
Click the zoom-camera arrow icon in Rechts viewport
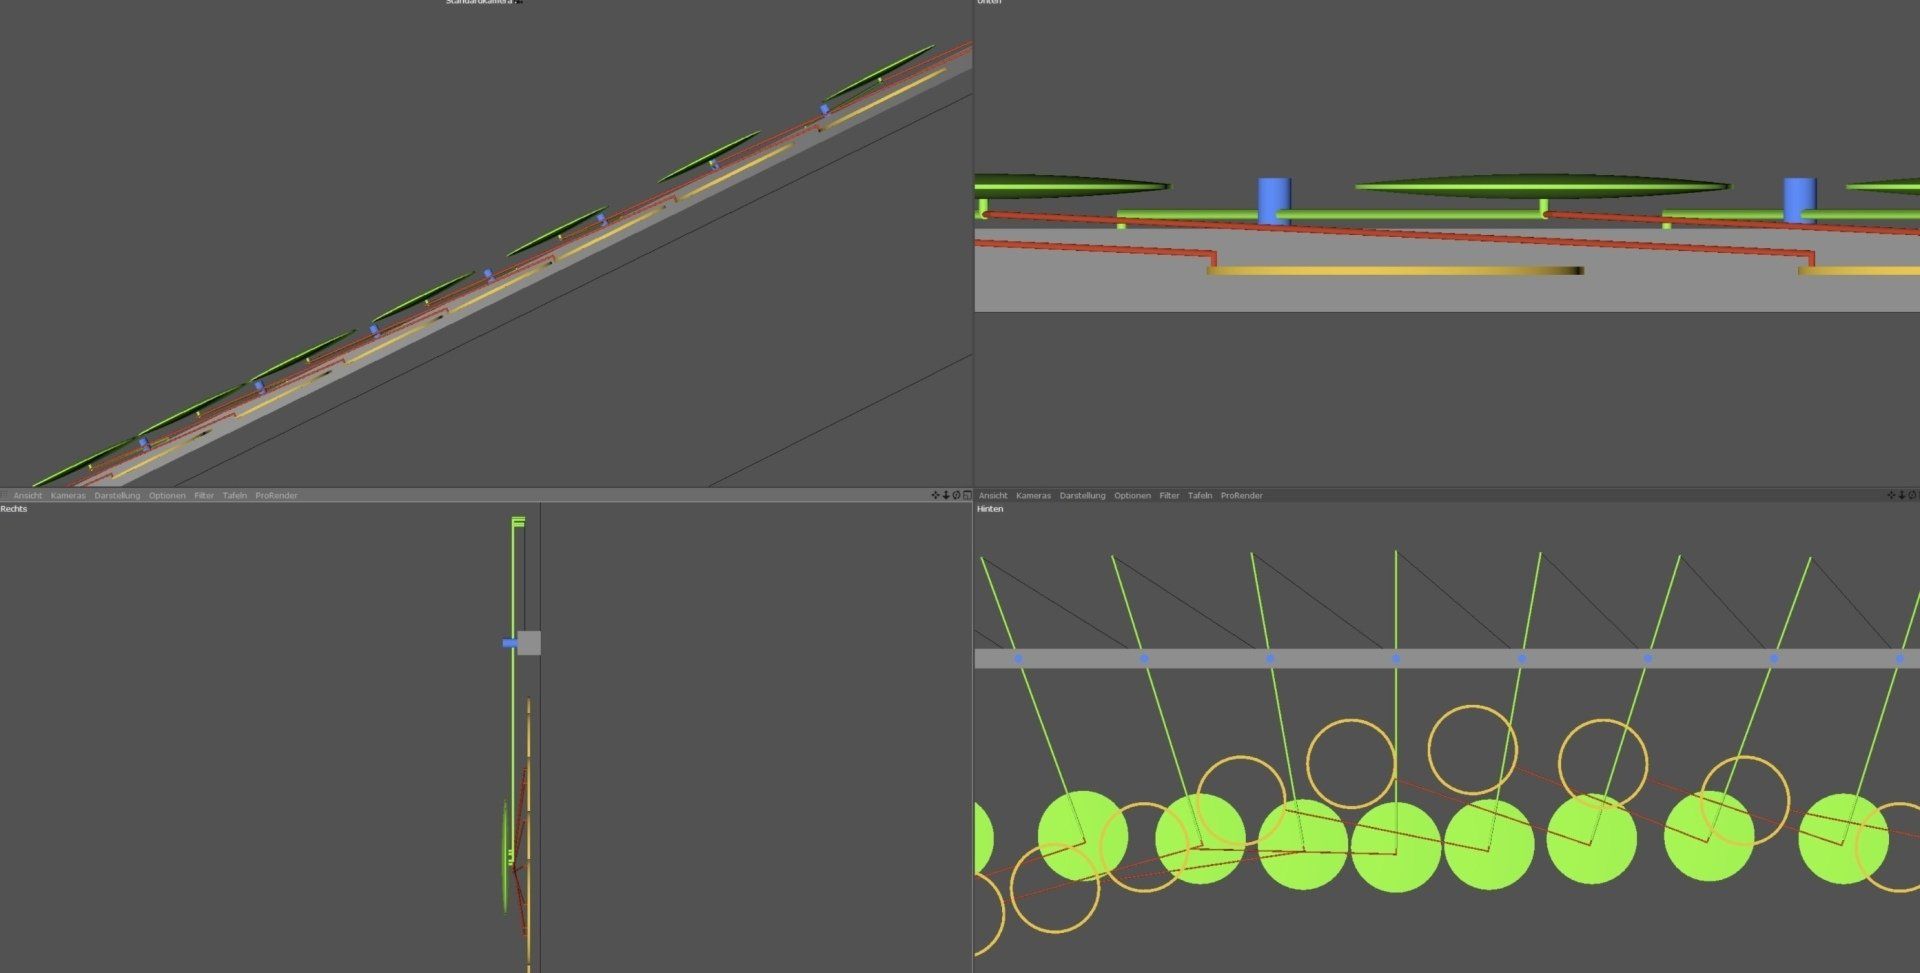click(x=946, y=495)
